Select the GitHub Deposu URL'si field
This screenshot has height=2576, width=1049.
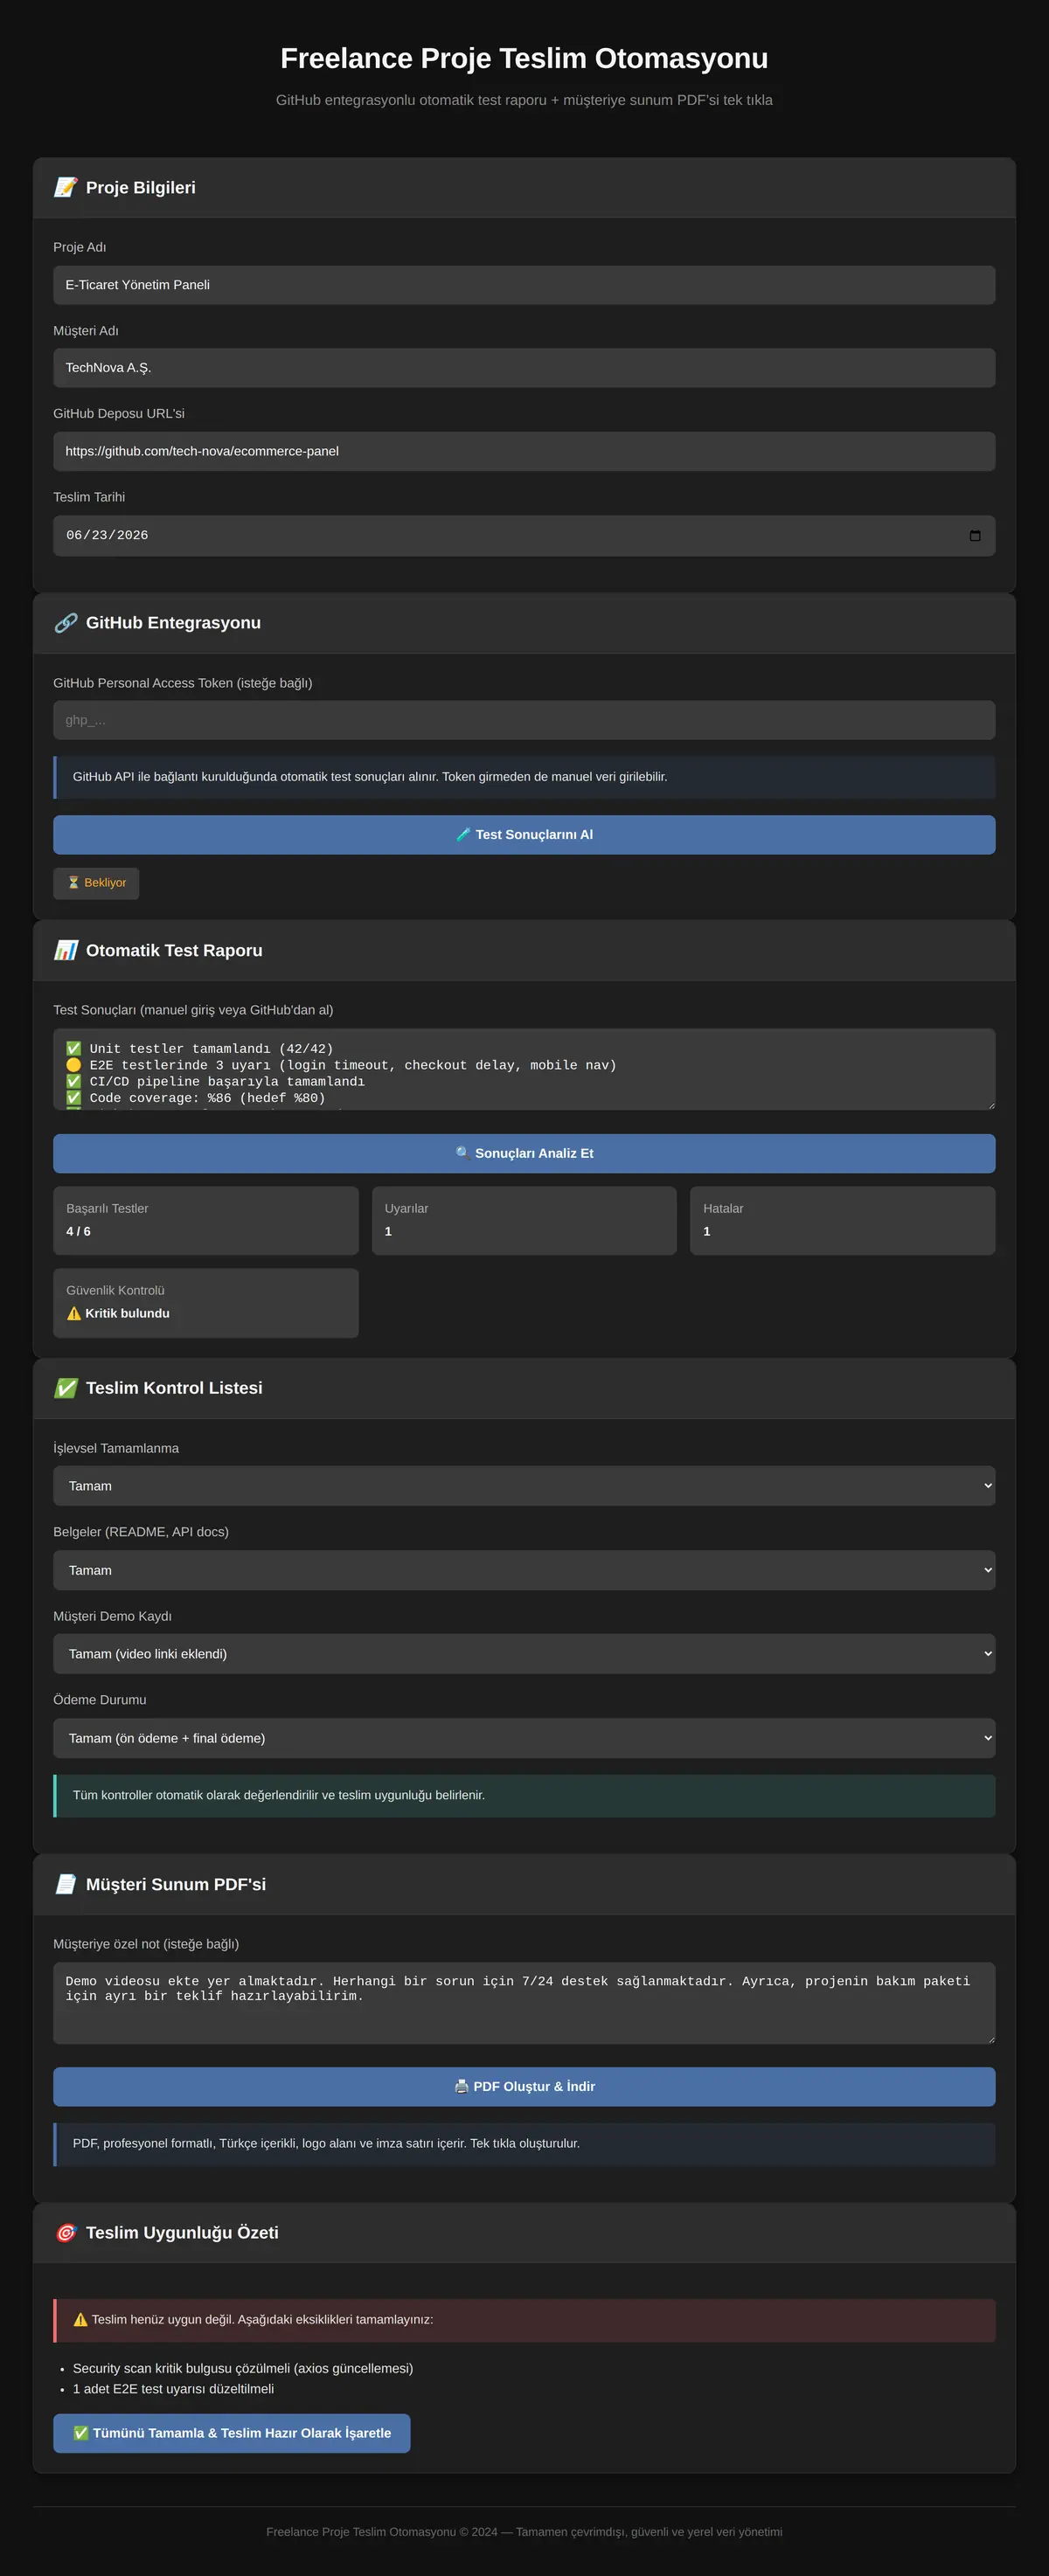[x=524, y=451]
